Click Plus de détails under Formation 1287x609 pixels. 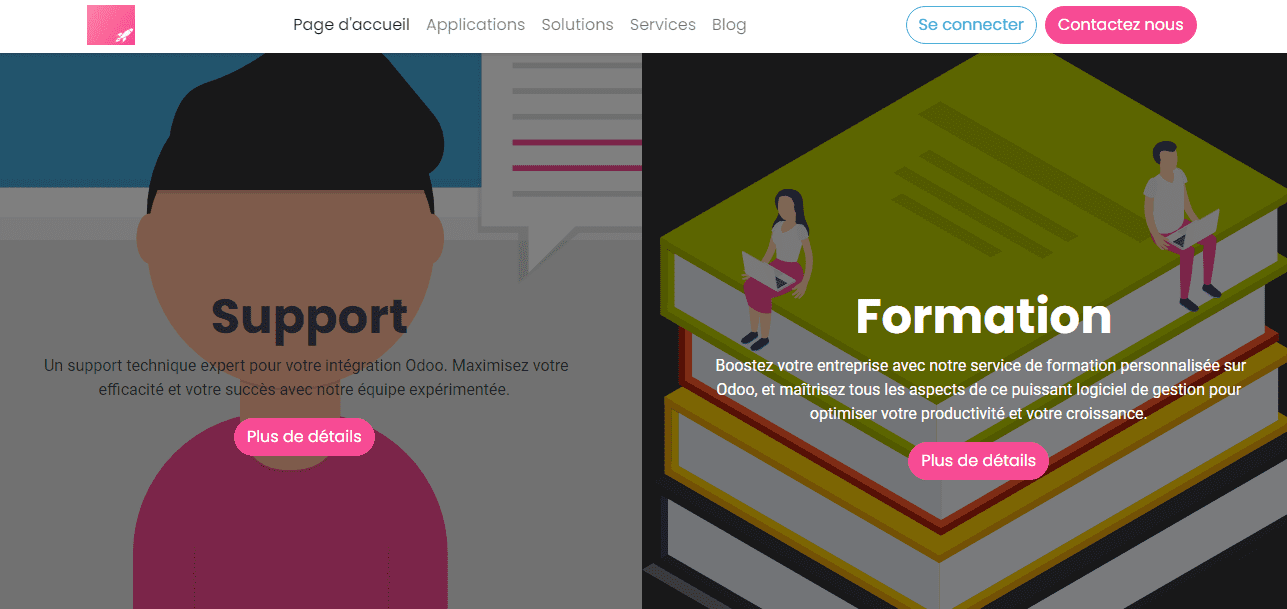tap(978, 461)
